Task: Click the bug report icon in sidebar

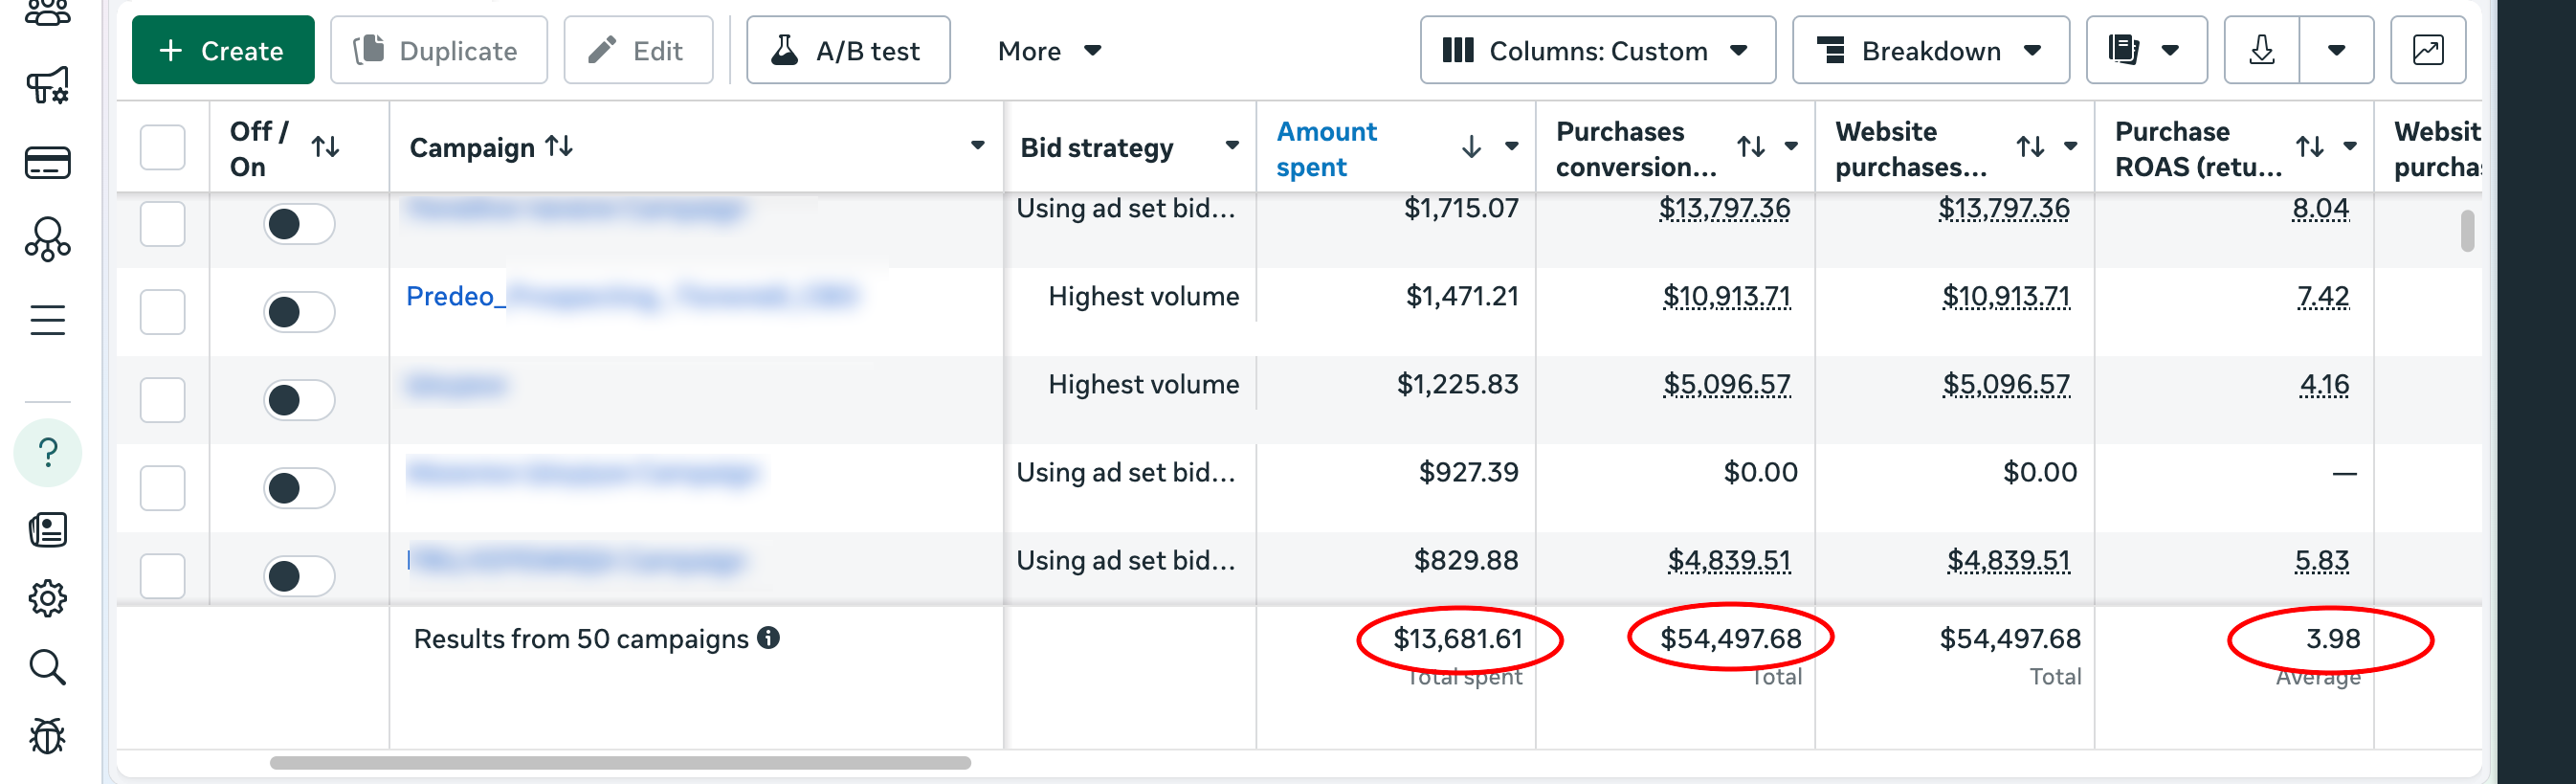Action: coord(47,737)
